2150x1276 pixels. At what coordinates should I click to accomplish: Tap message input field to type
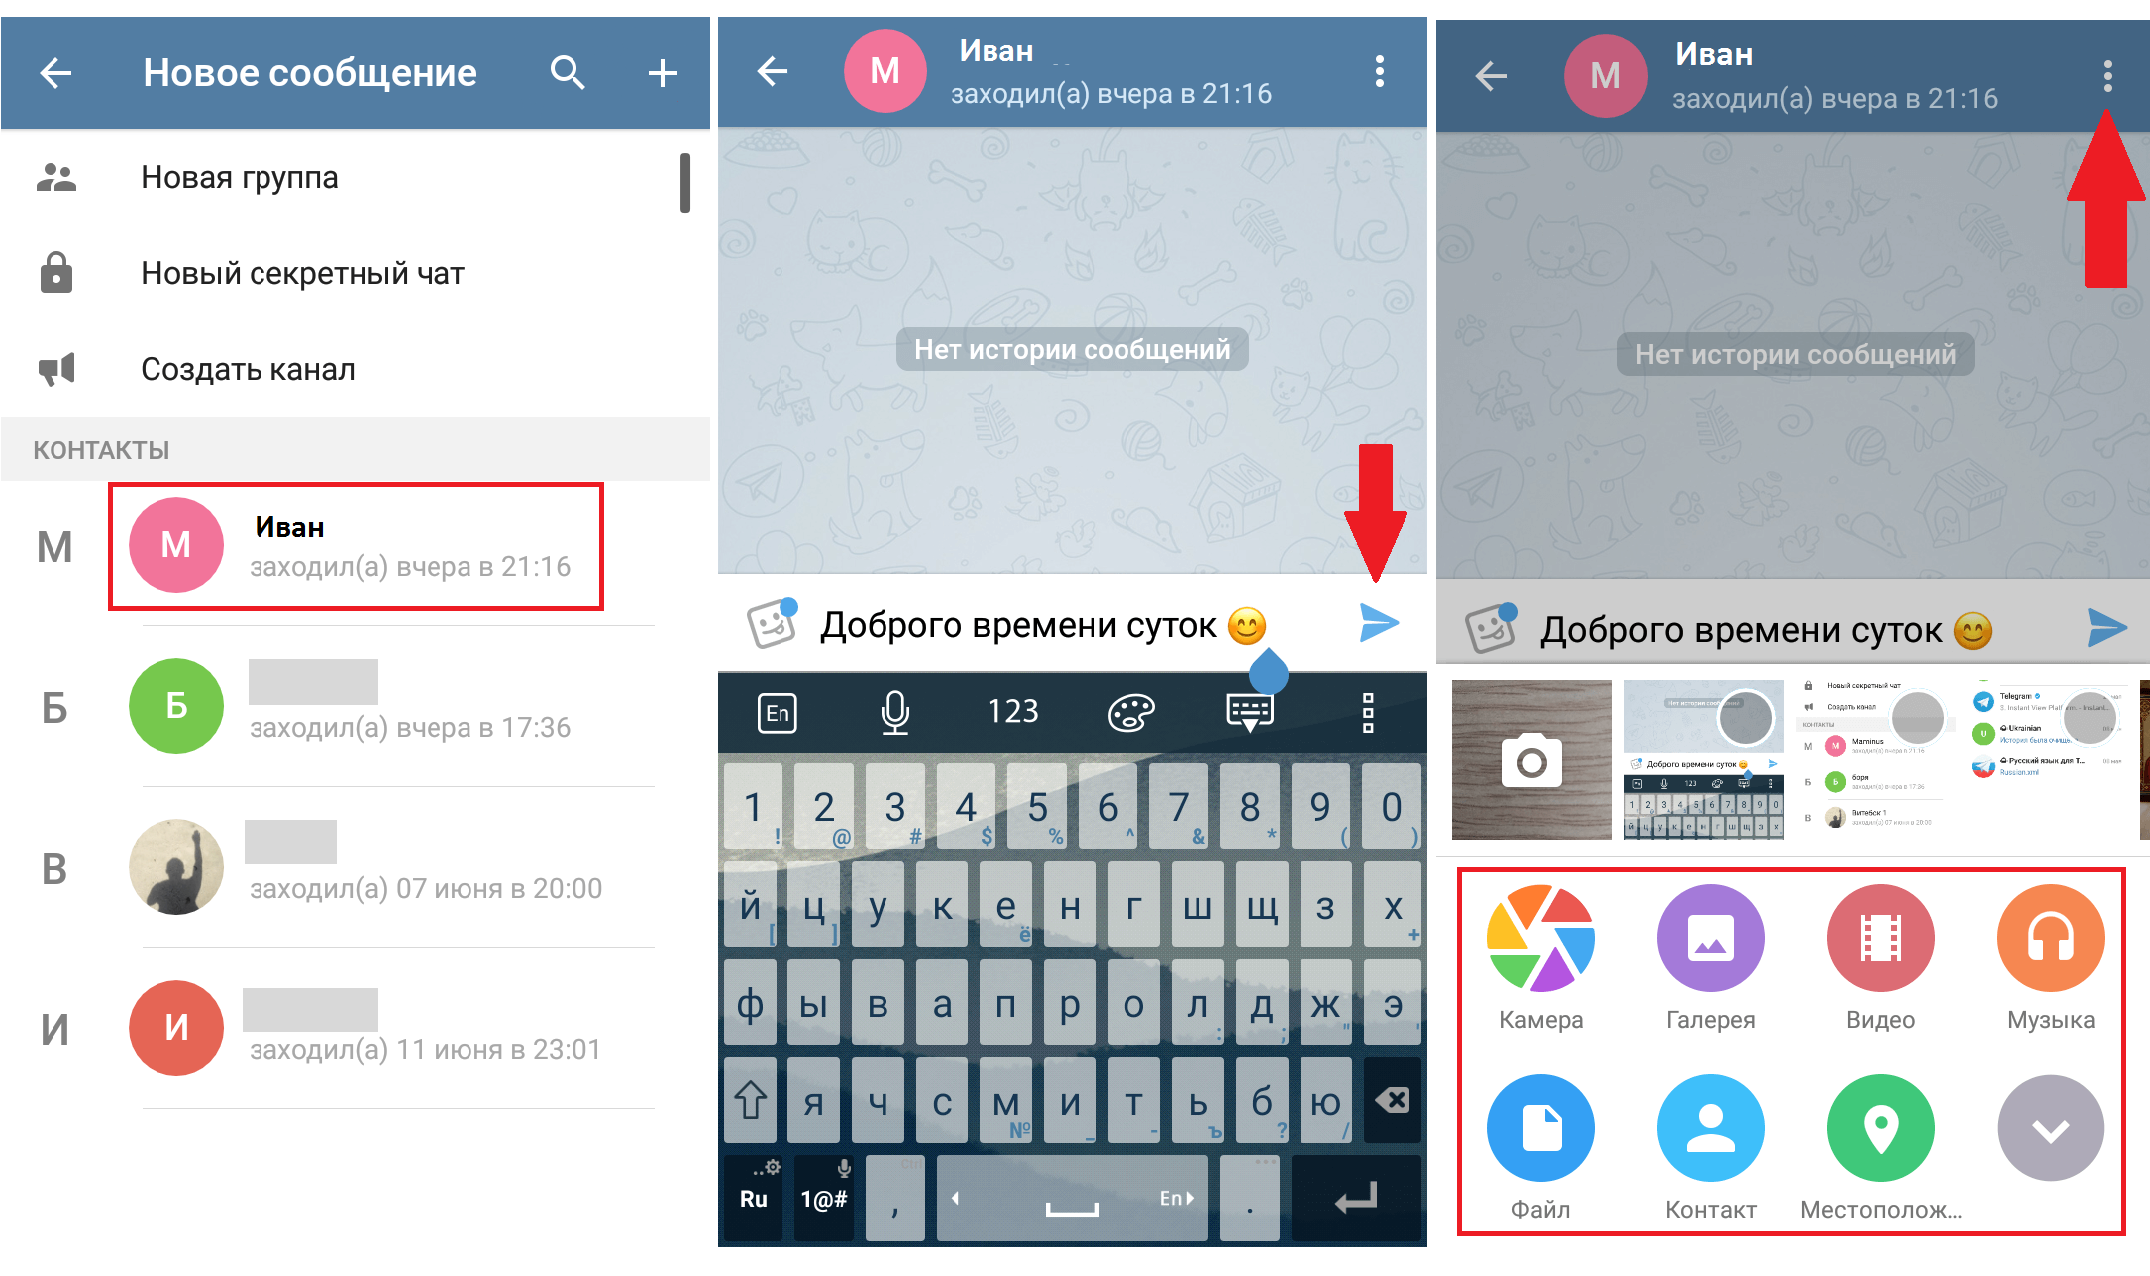click(1054, 614)
